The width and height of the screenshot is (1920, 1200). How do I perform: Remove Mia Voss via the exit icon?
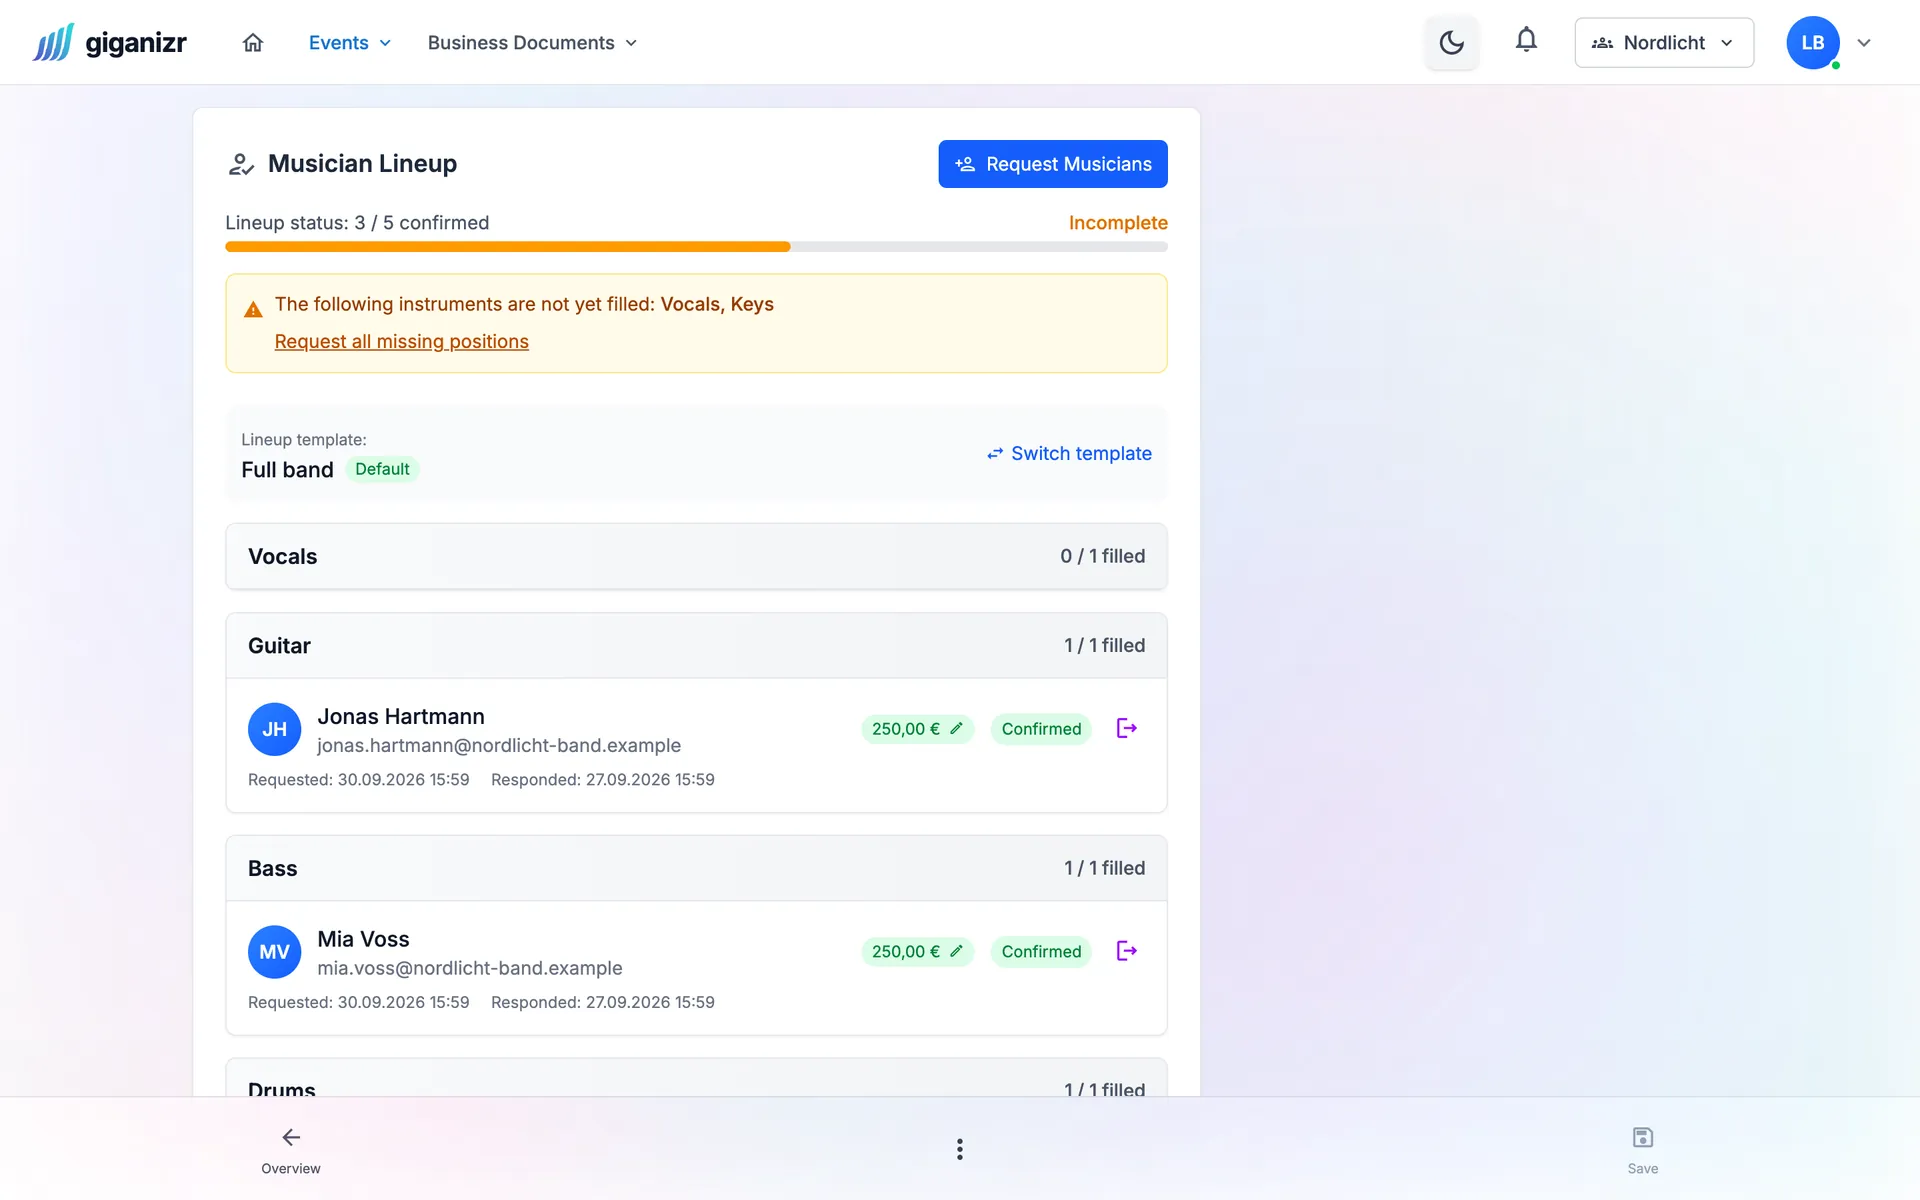pos(1127,951)
